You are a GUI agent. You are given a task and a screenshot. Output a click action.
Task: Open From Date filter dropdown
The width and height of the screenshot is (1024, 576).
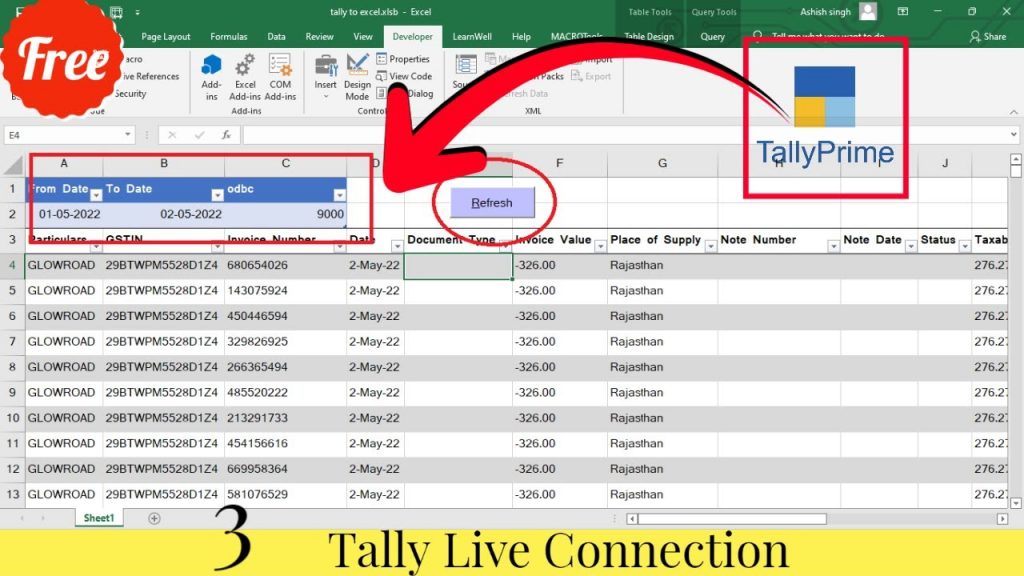[96, 195]
